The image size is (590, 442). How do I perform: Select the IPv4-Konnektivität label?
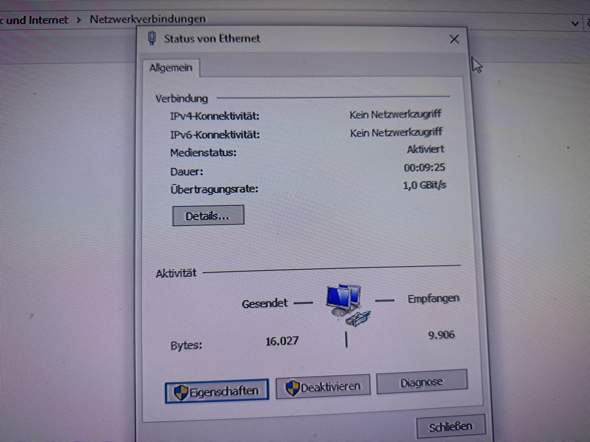point(215,116)
